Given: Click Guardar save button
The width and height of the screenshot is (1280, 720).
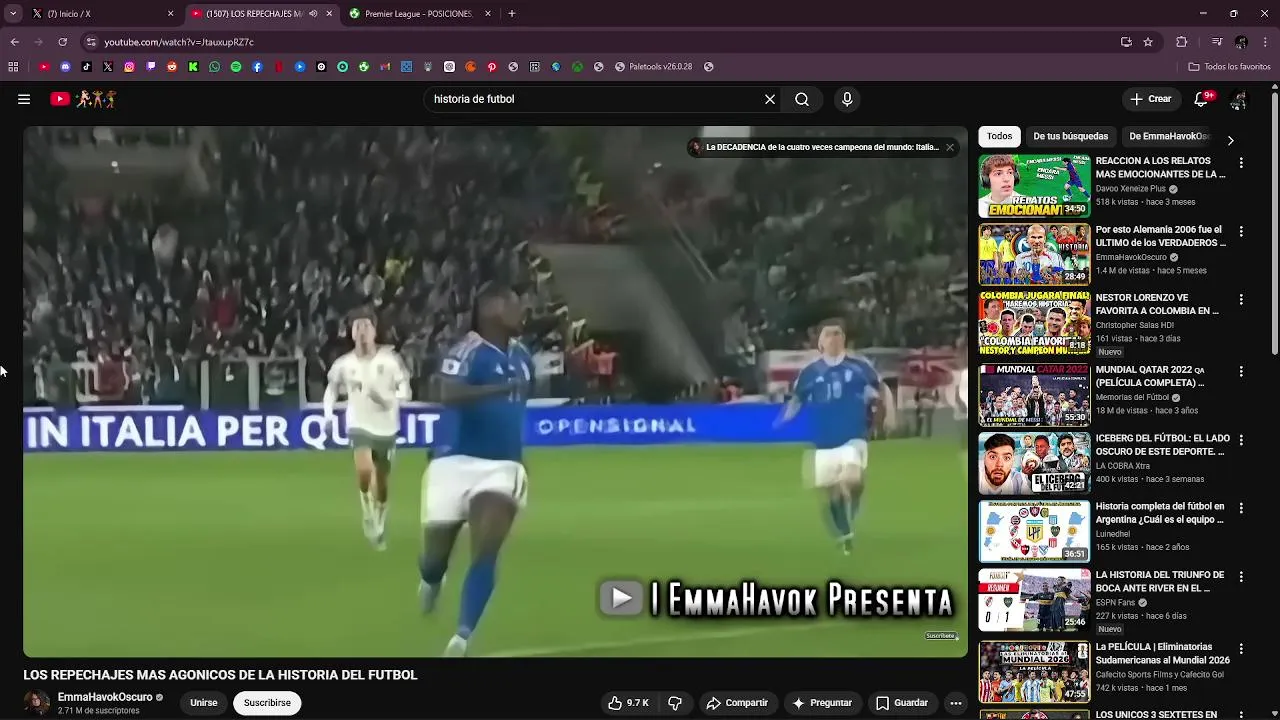Looking at the screenshot, I should pyautogui.click(x=902, y=703).
